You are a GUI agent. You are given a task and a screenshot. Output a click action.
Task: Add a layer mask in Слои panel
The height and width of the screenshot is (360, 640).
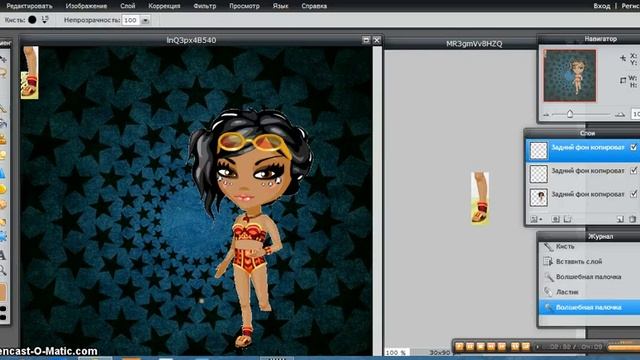(556, 219)
